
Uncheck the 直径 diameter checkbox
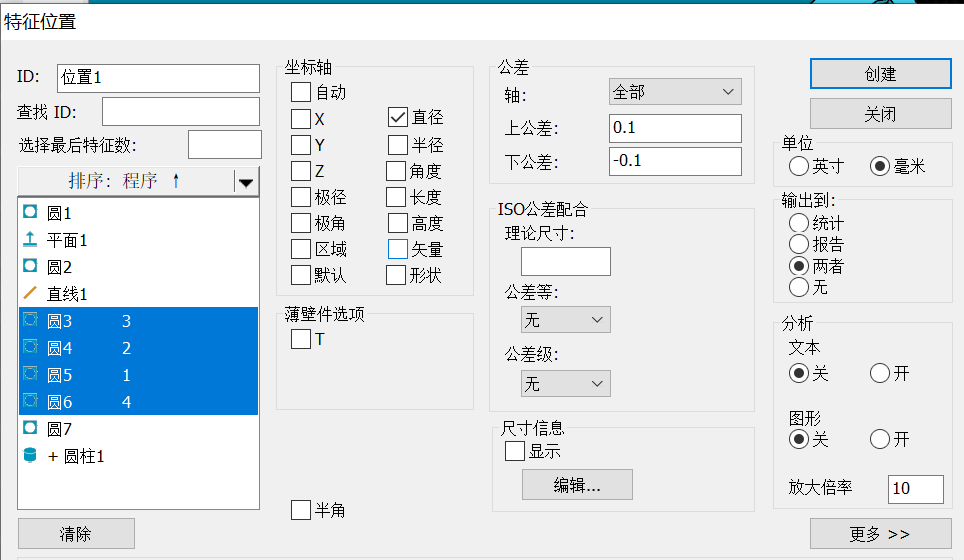[x=397, y=118]
